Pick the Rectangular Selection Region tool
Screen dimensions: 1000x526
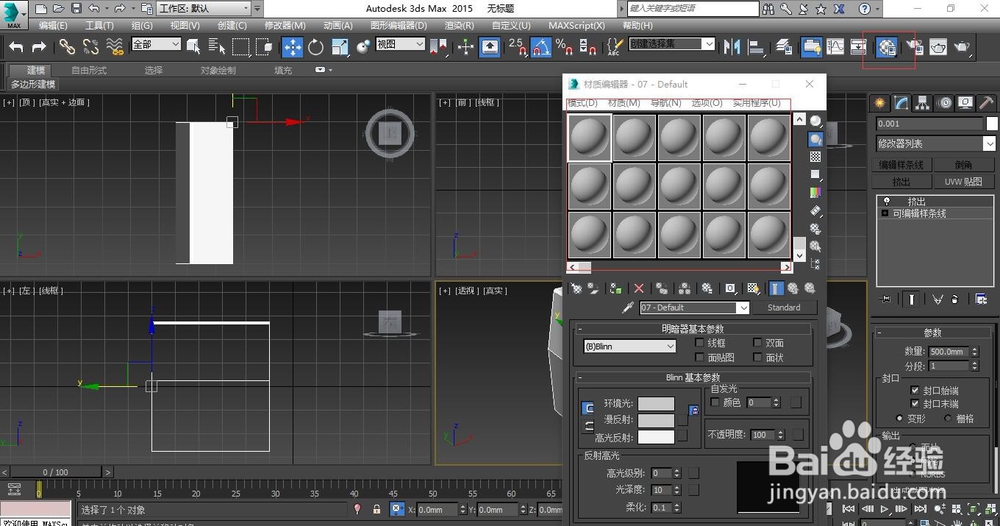(x=240, y=47)
